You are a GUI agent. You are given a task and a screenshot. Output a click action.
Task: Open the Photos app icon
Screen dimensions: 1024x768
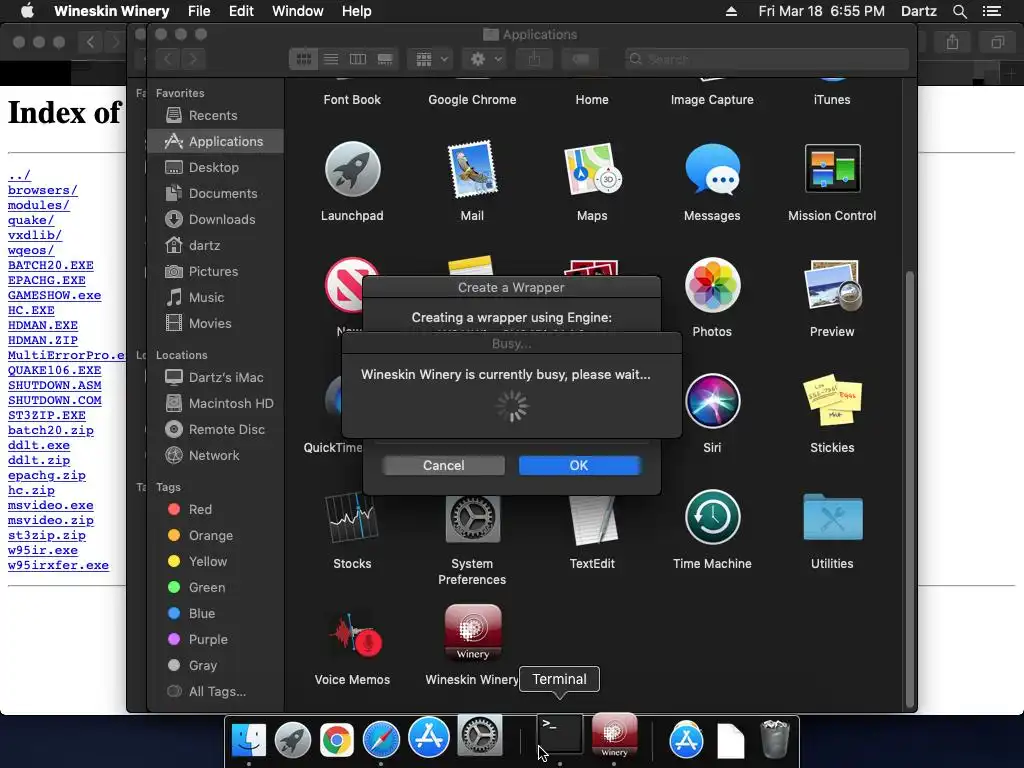pos(712,285)
